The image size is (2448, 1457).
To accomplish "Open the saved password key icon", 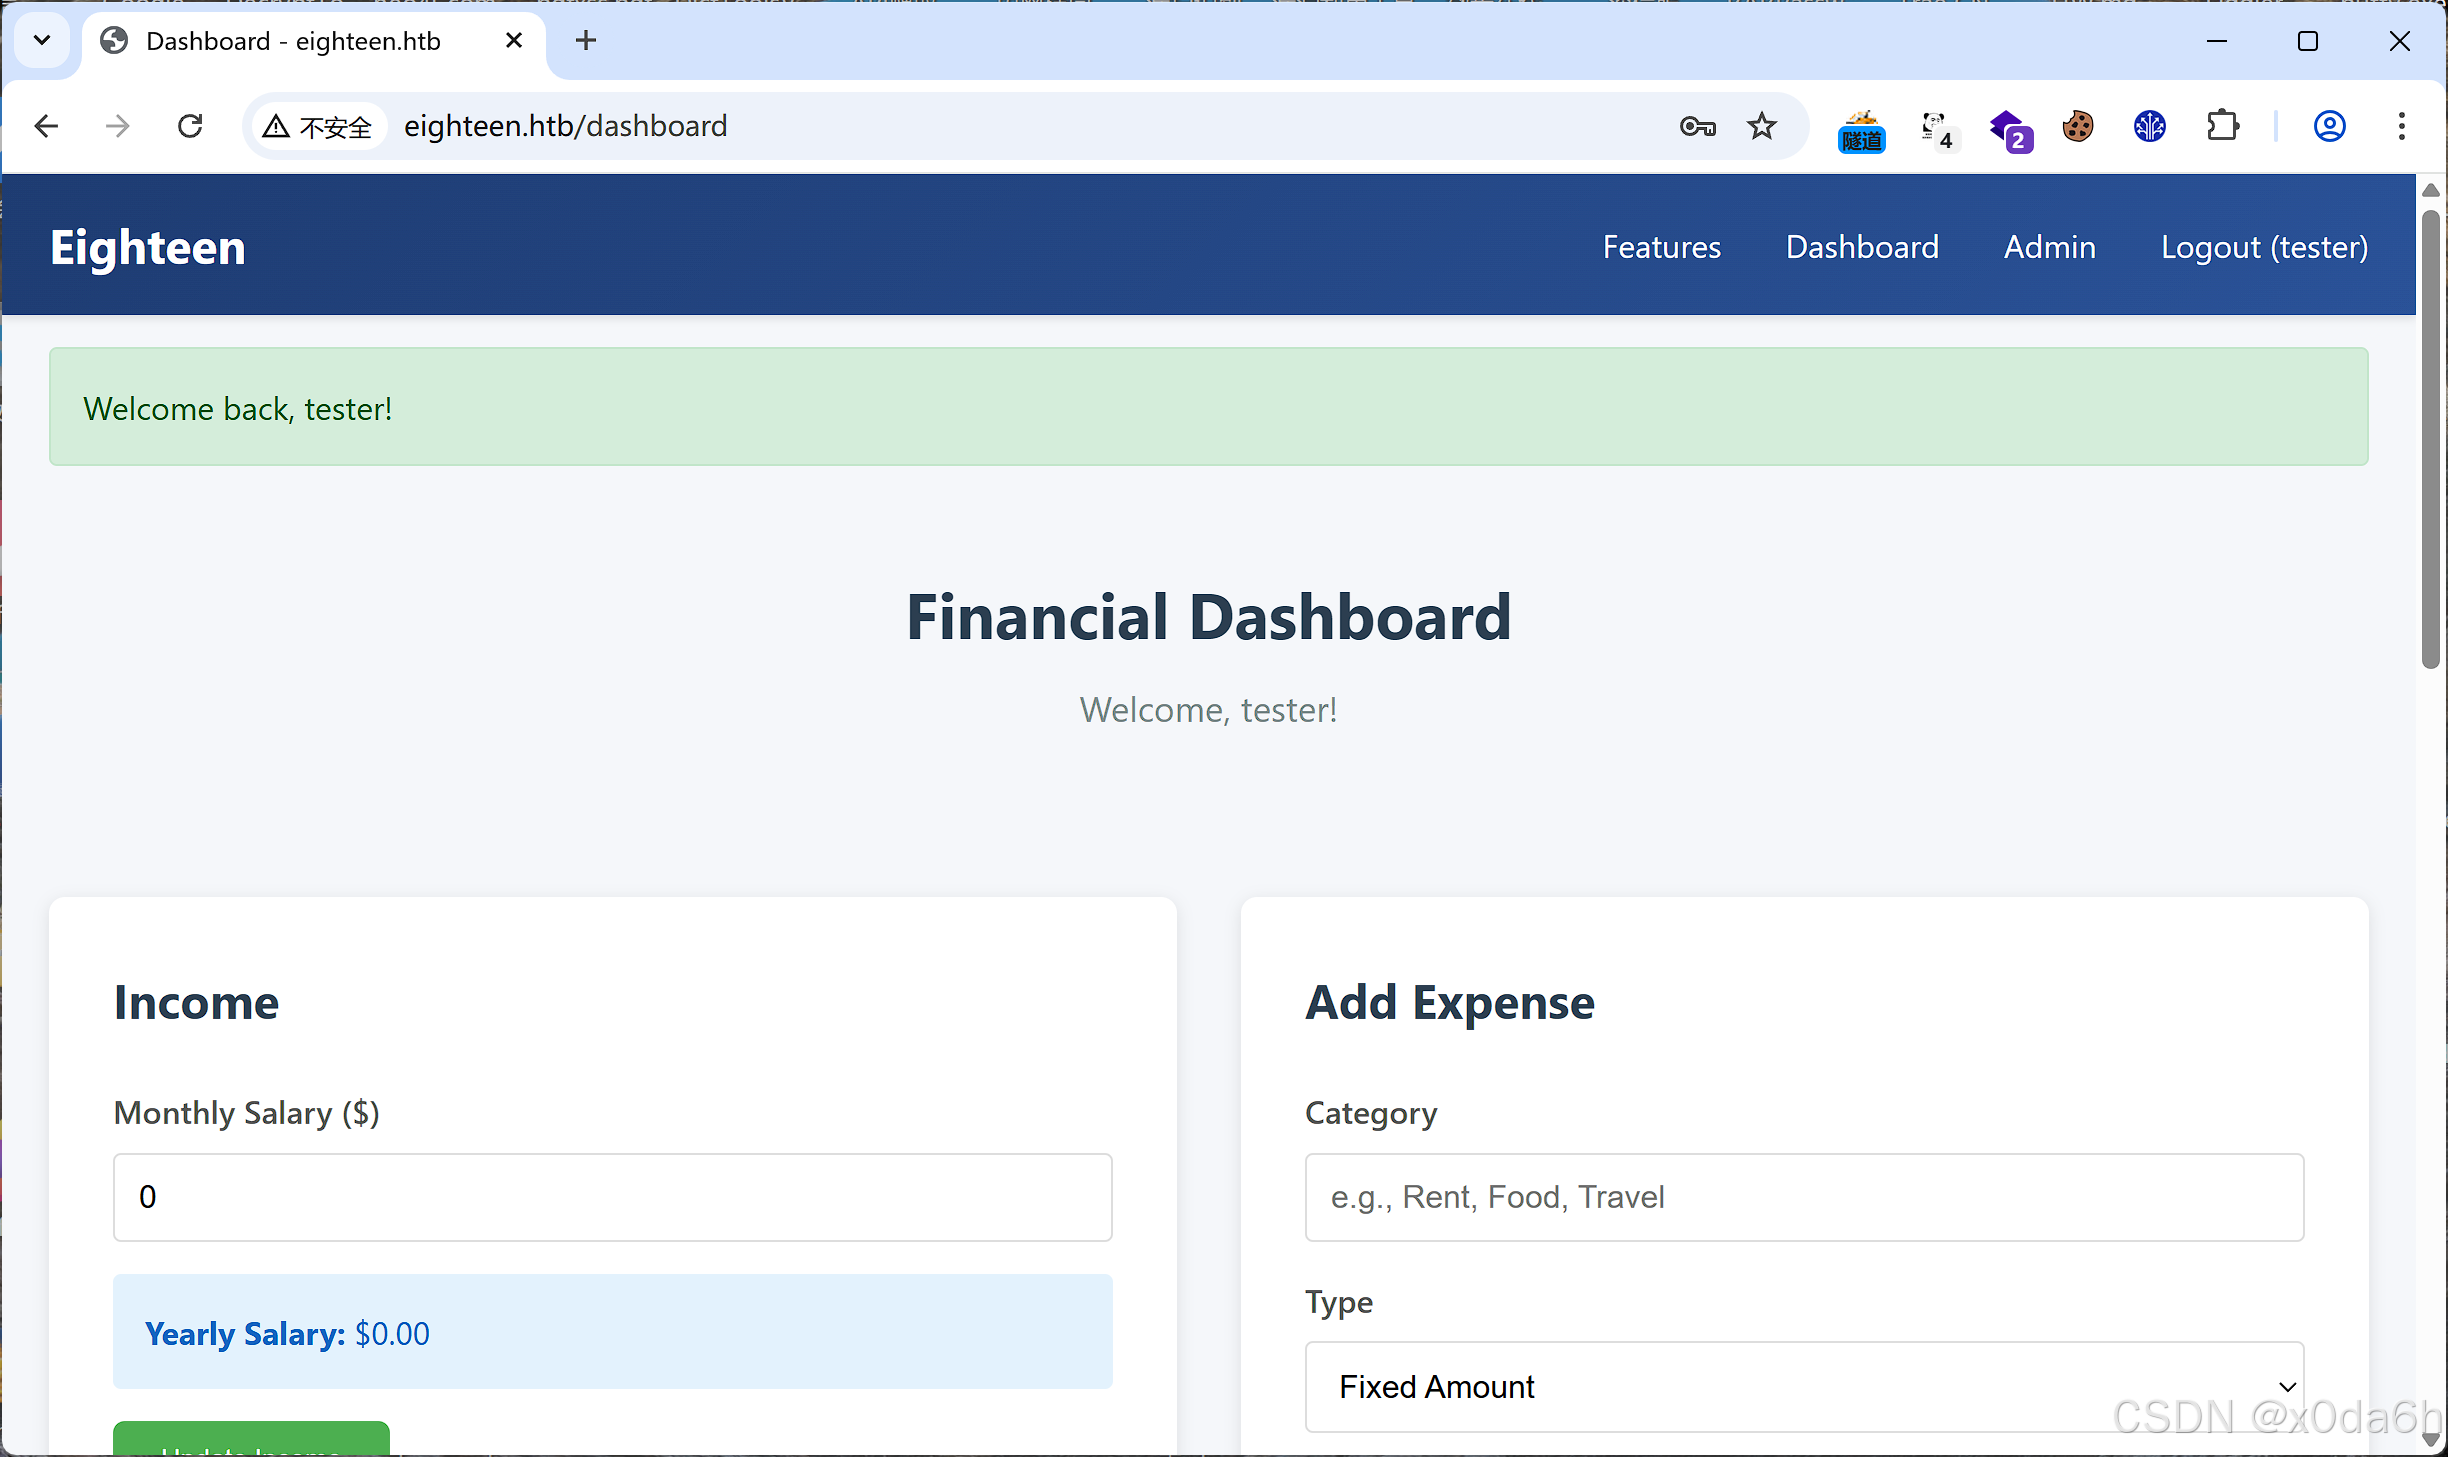I will click(1697, 126).
